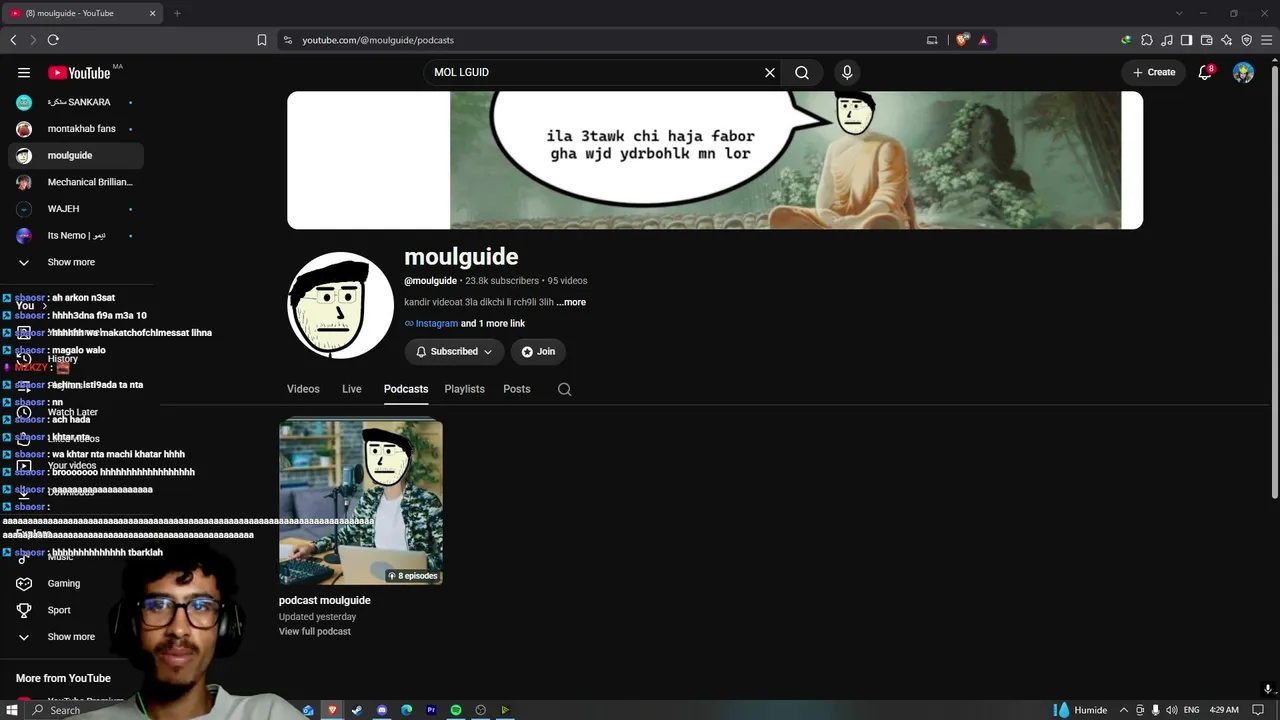Open the account avatar menu

pyautogui.click(x=1243, y=72)
